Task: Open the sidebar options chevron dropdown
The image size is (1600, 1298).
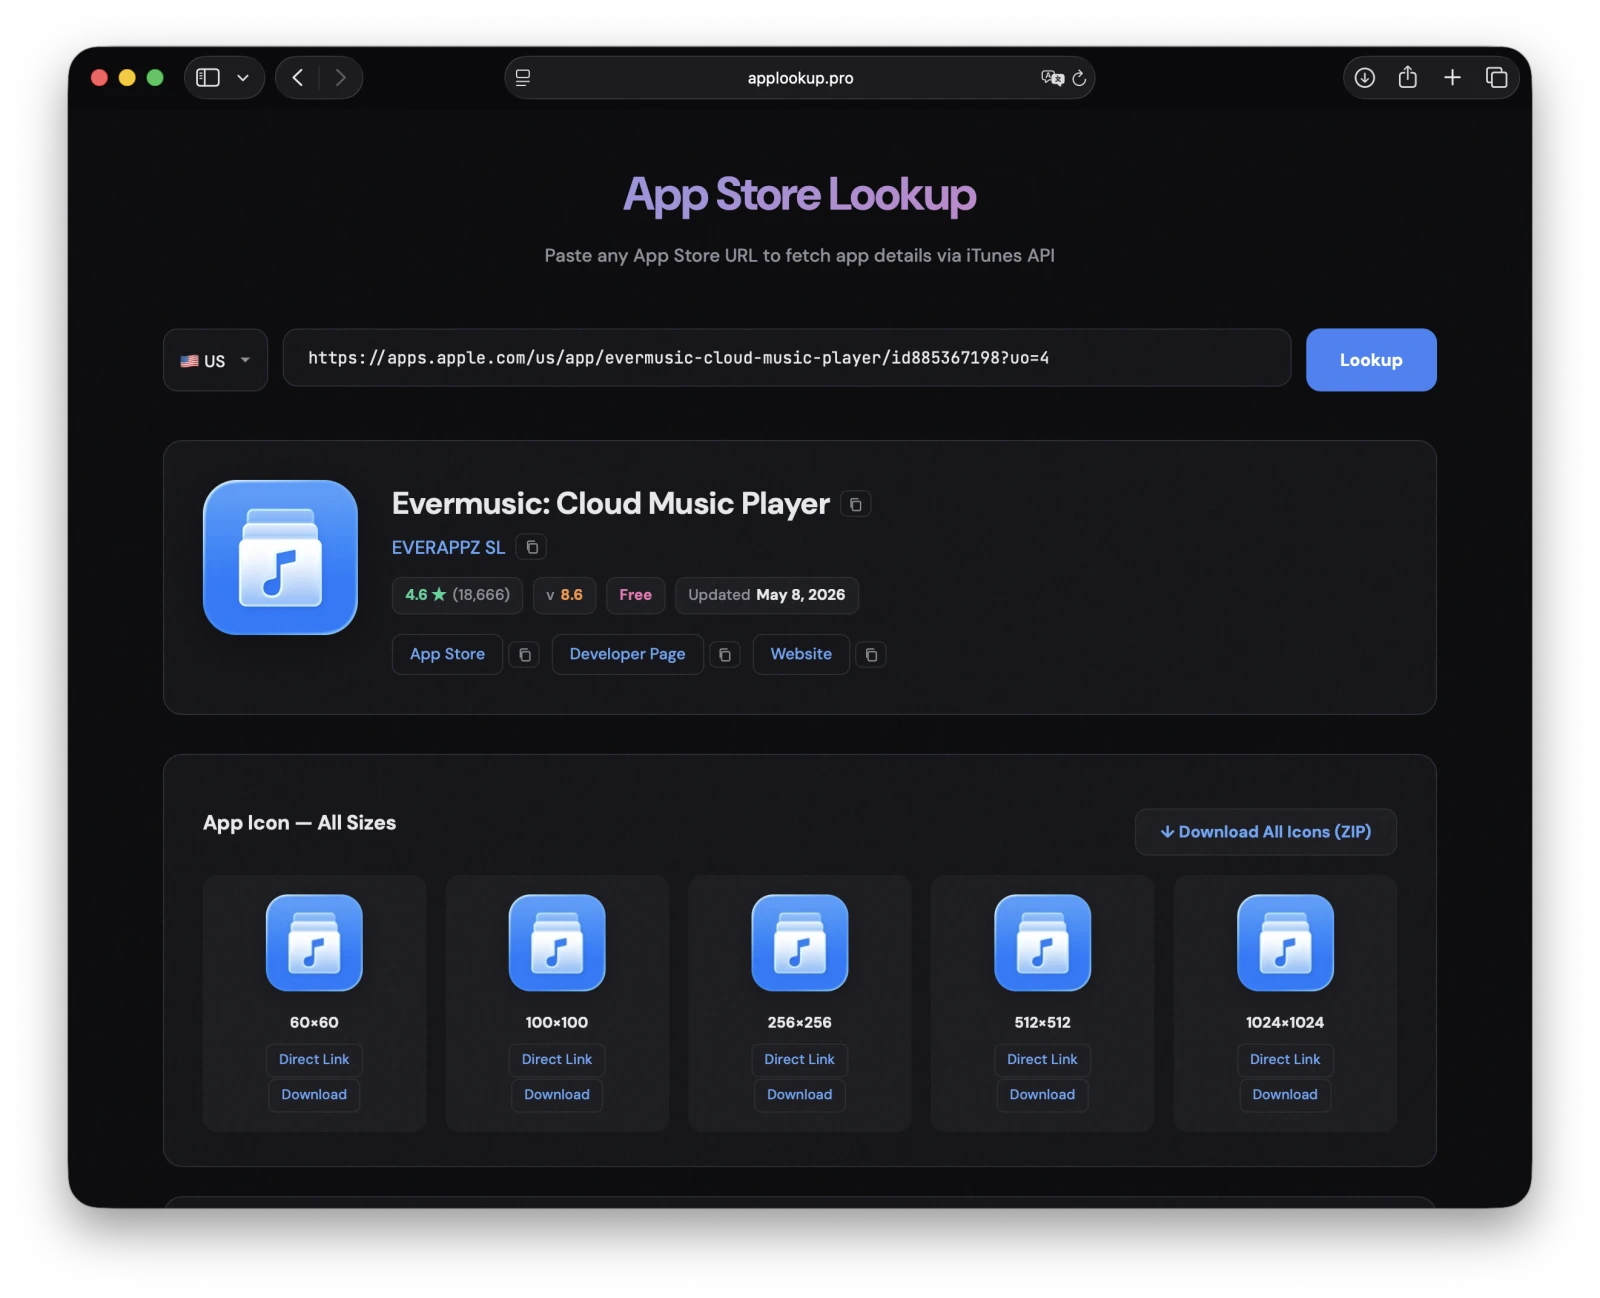Action: click(x=243, y=78)
